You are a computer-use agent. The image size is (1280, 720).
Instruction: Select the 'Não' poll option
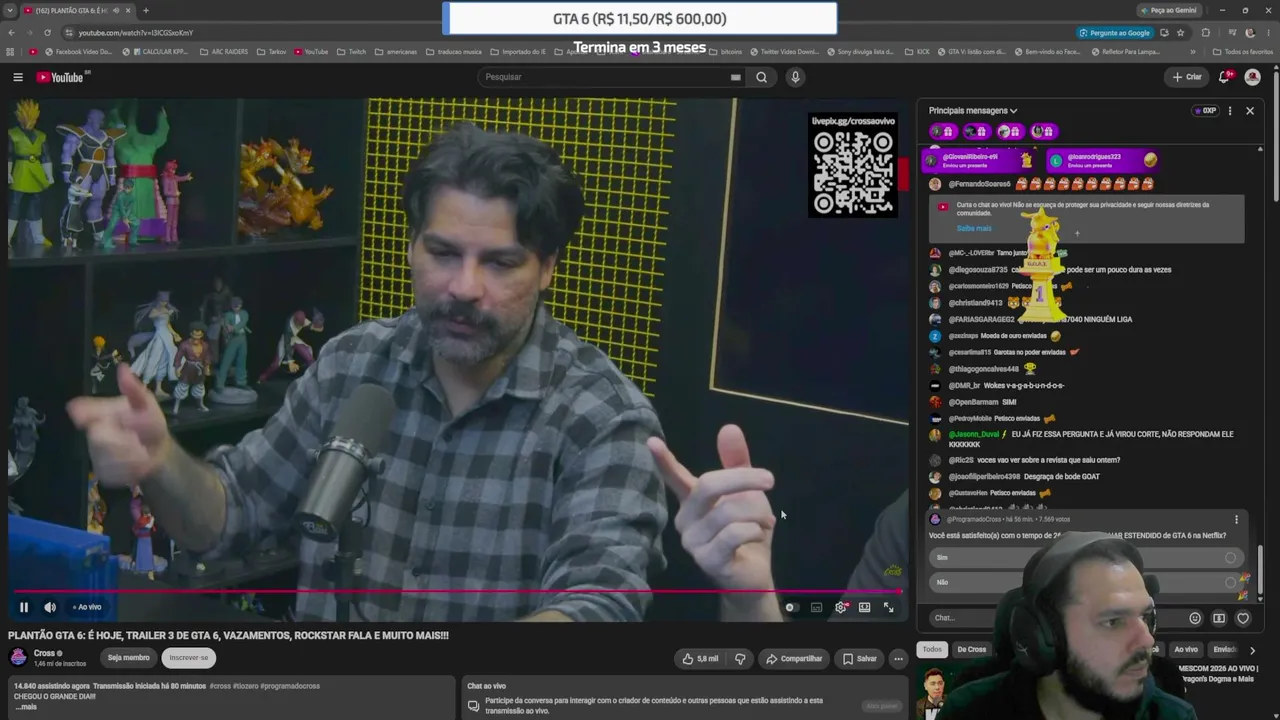(x=1086, y=582)
